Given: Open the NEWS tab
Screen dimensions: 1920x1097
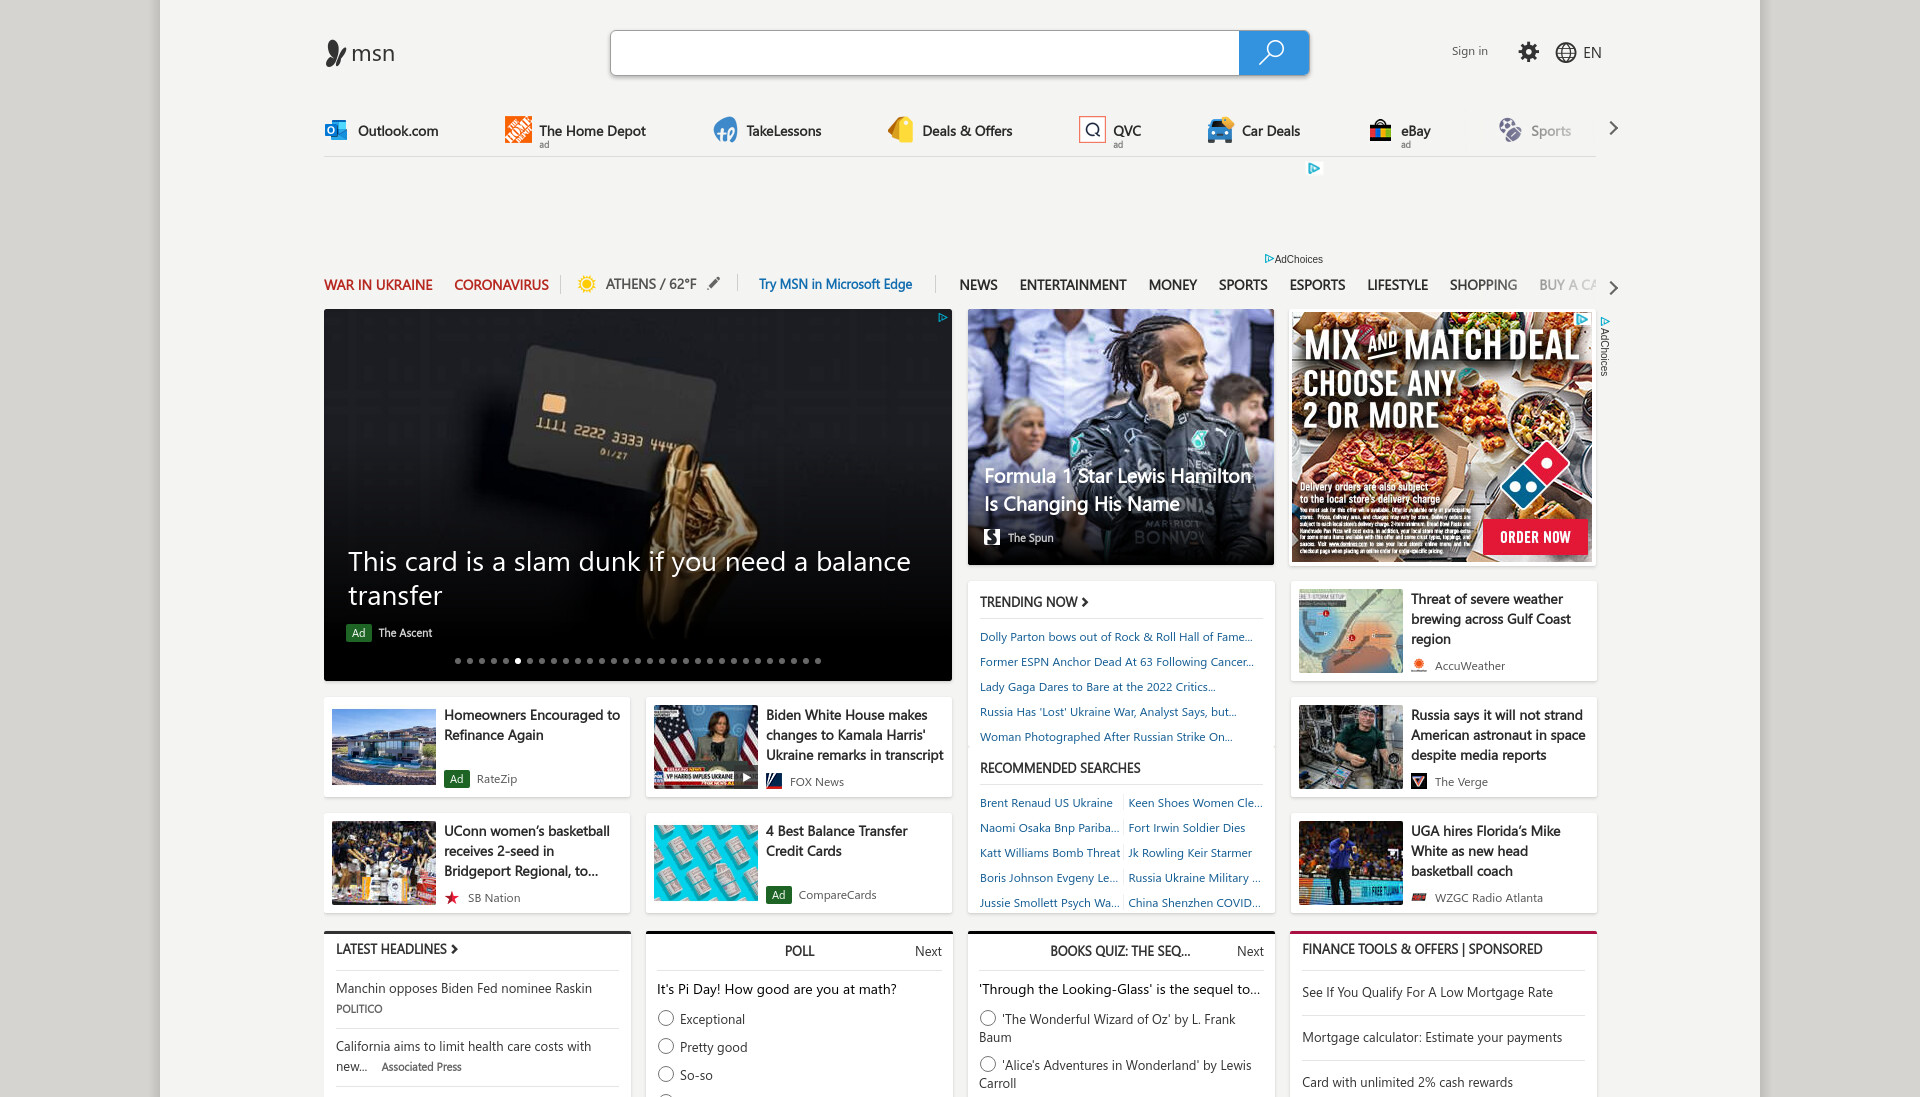Looking at the screenshot, I should tap(978, 285).
